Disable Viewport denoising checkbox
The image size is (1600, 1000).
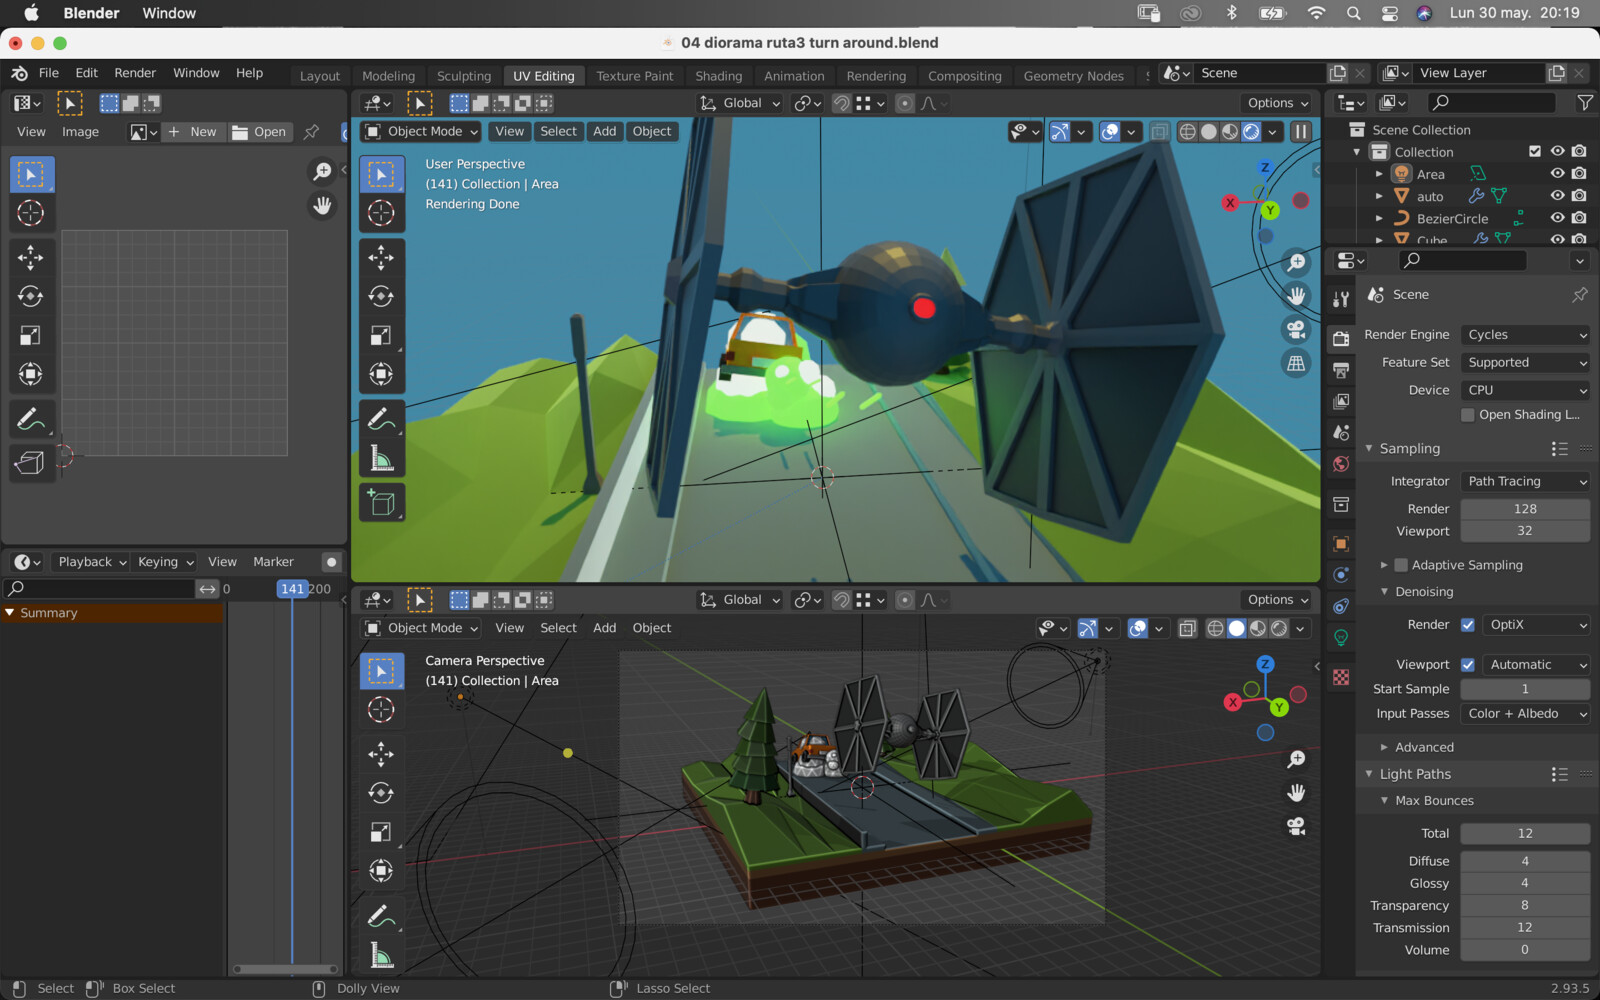point(1468,665)
